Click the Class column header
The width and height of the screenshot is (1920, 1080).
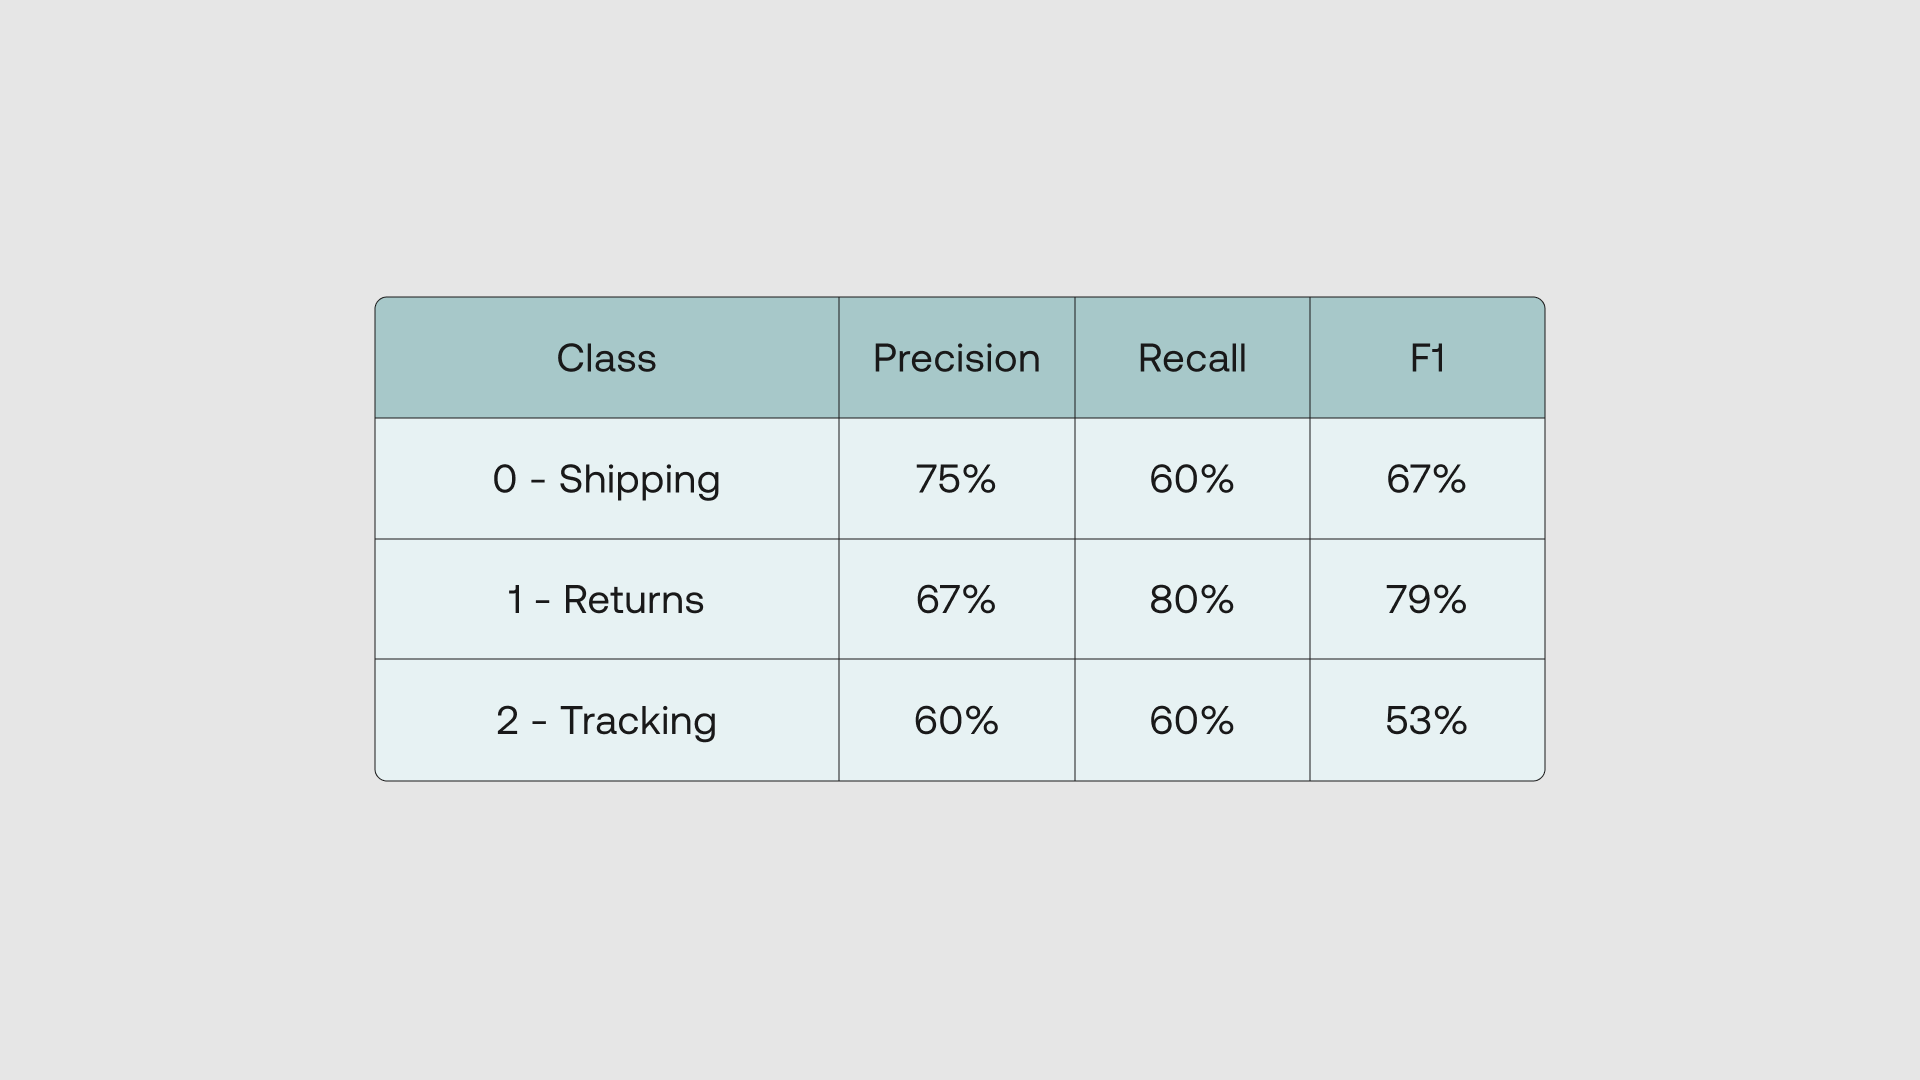[606, 358]
